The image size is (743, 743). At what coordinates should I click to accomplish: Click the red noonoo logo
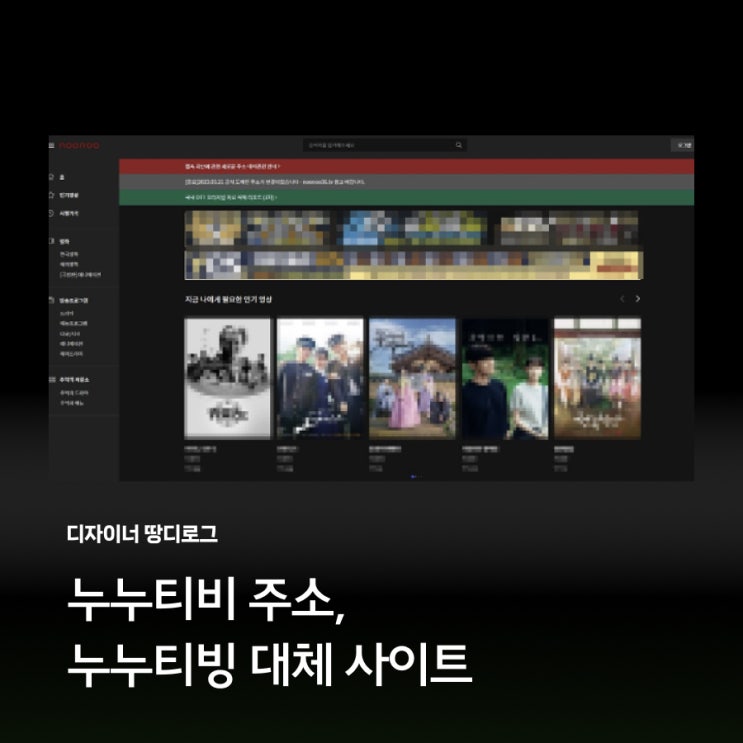click(x=79, y=145)
